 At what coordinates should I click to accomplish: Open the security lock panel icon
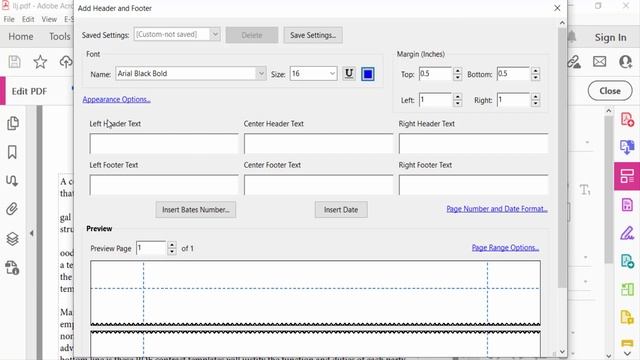[12, 268]
